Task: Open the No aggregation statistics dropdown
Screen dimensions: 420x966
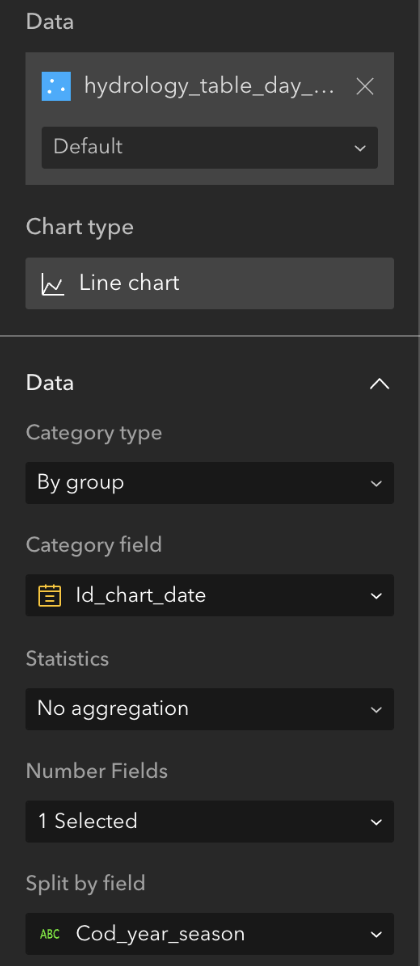Action: tap(209, 709)
